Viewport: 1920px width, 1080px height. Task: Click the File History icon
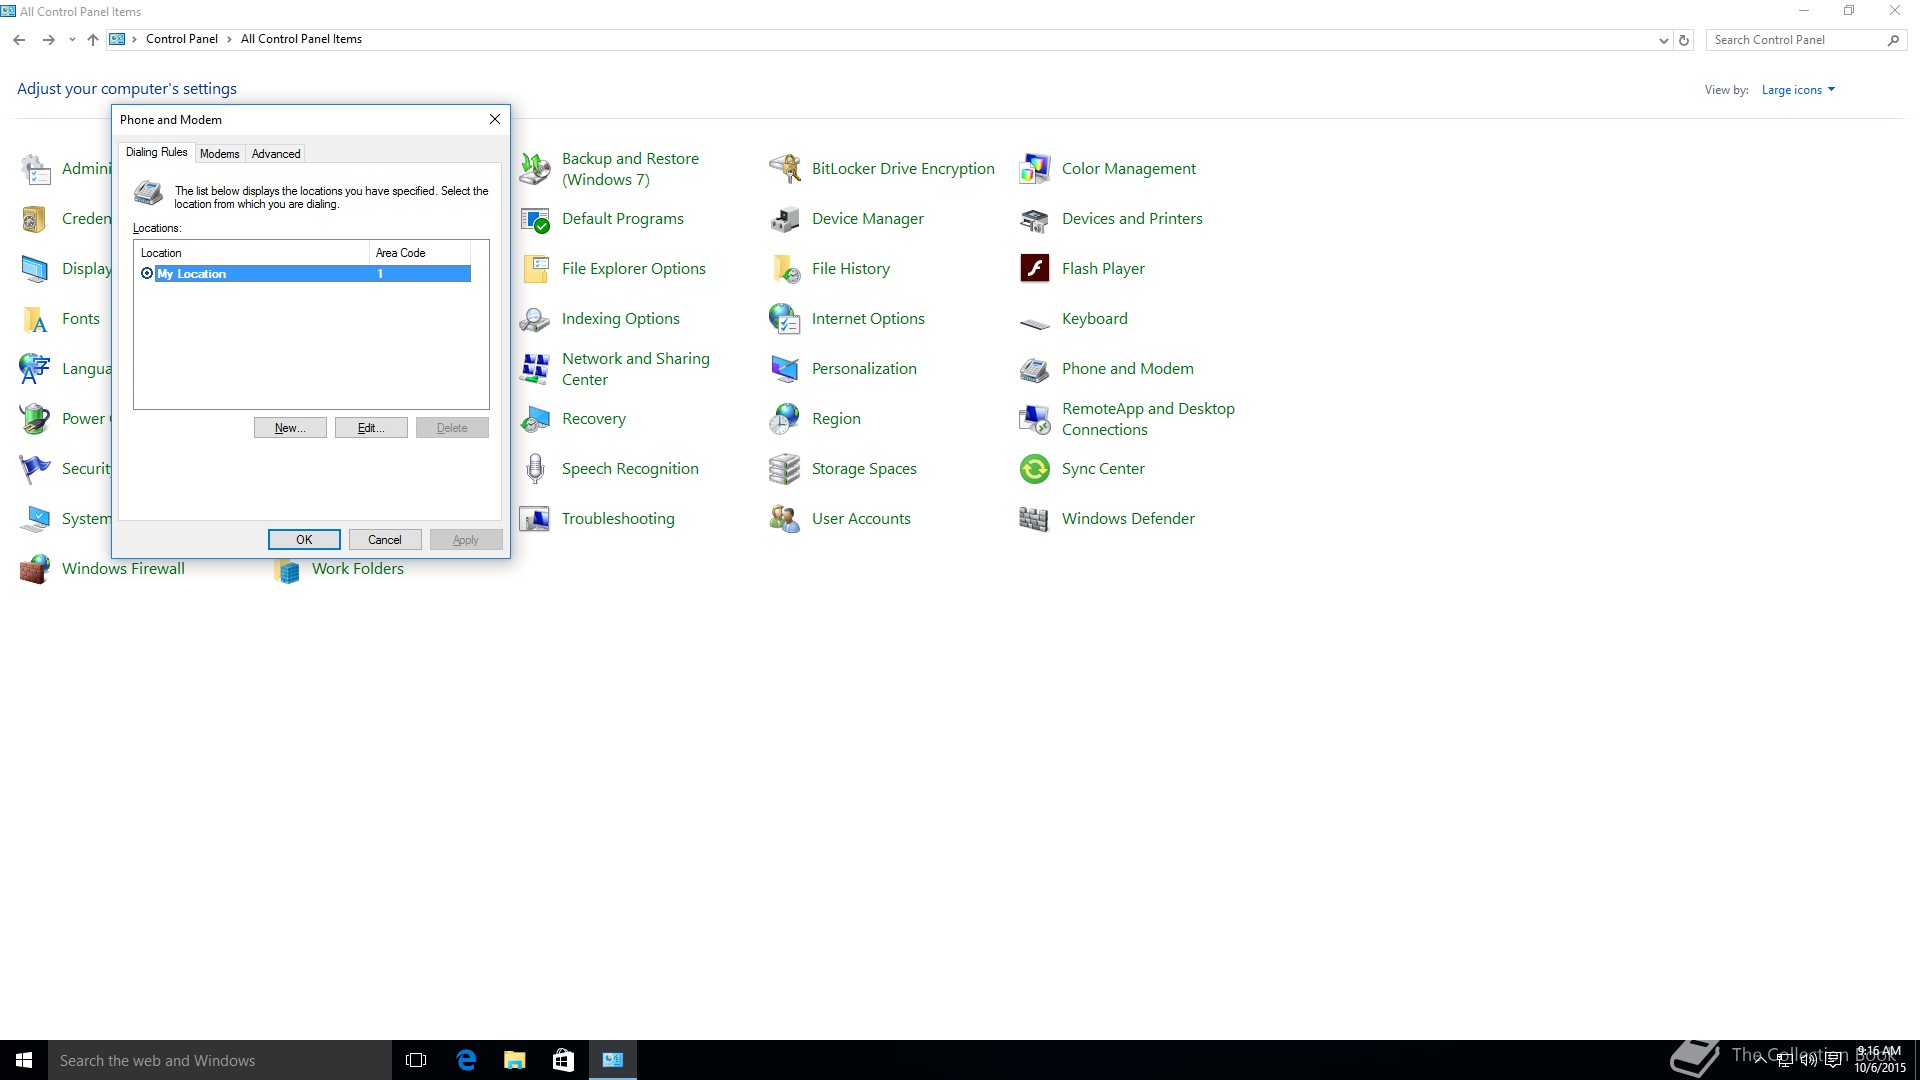point(785,269)
